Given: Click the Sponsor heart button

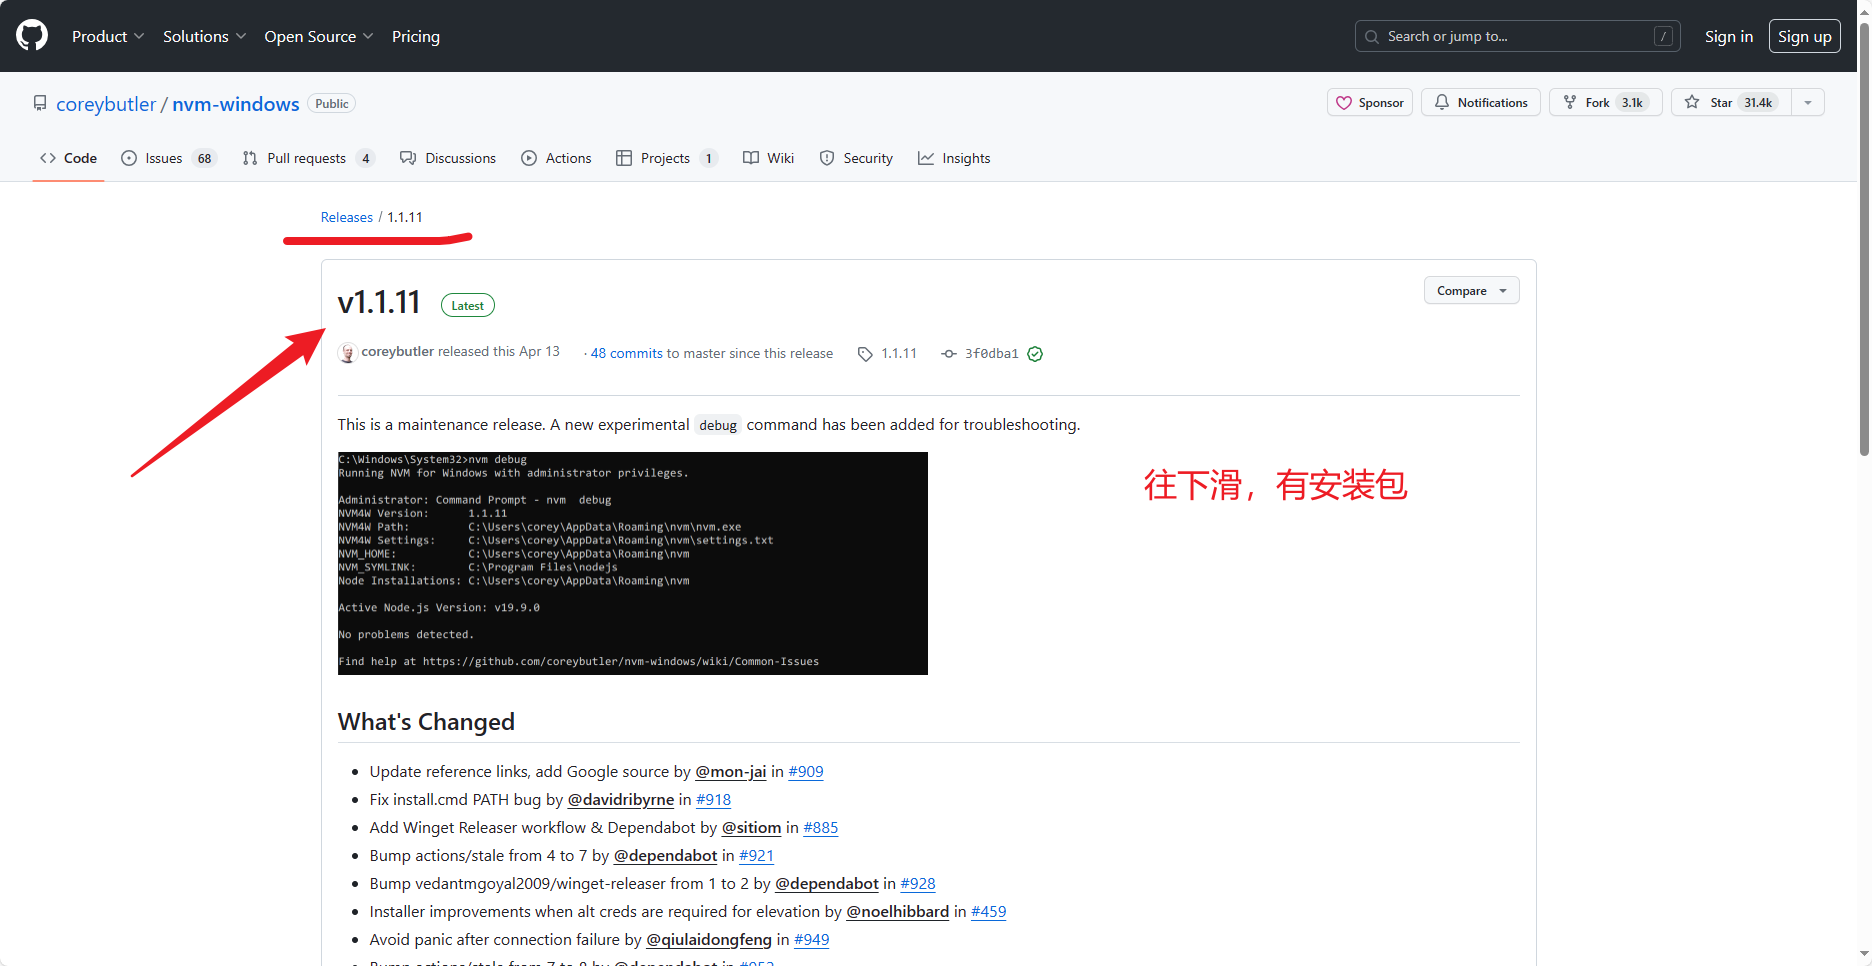Looking at the screenshot, I should pyautogui.click(x=1369, y=102).
